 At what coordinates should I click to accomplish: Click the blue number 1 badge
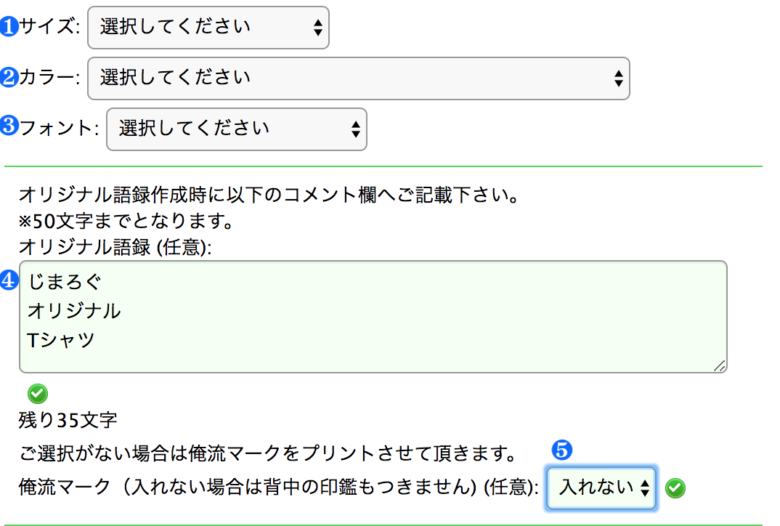(x=9, y=27)
